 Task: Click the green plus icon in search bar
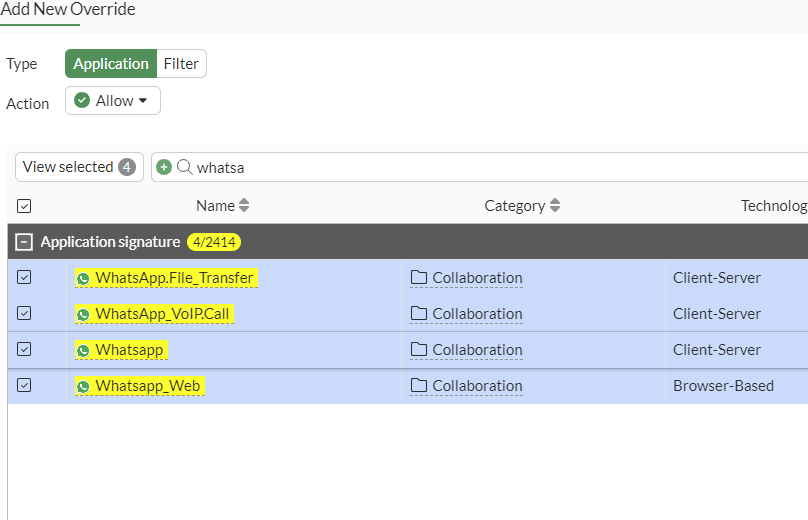pos(164,167)
